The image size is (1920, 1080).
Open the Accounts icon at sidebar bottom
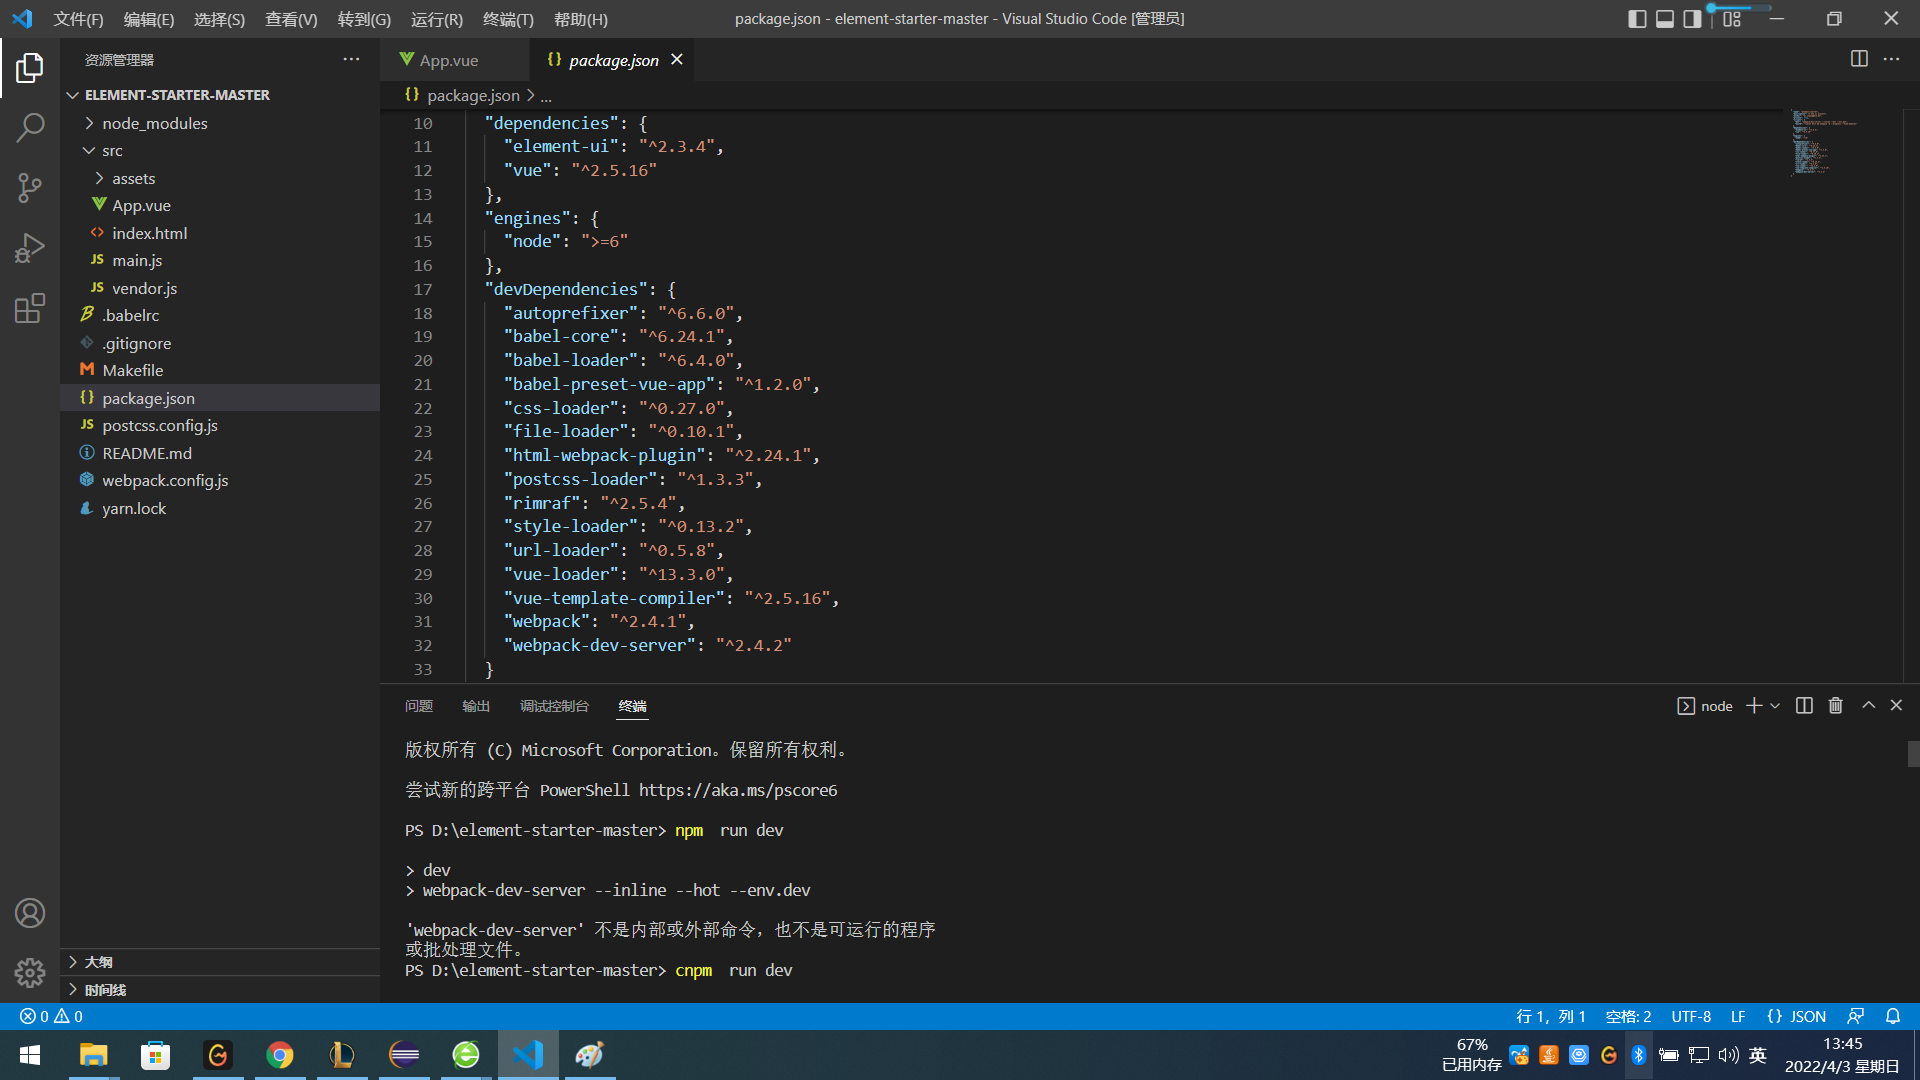30,912
